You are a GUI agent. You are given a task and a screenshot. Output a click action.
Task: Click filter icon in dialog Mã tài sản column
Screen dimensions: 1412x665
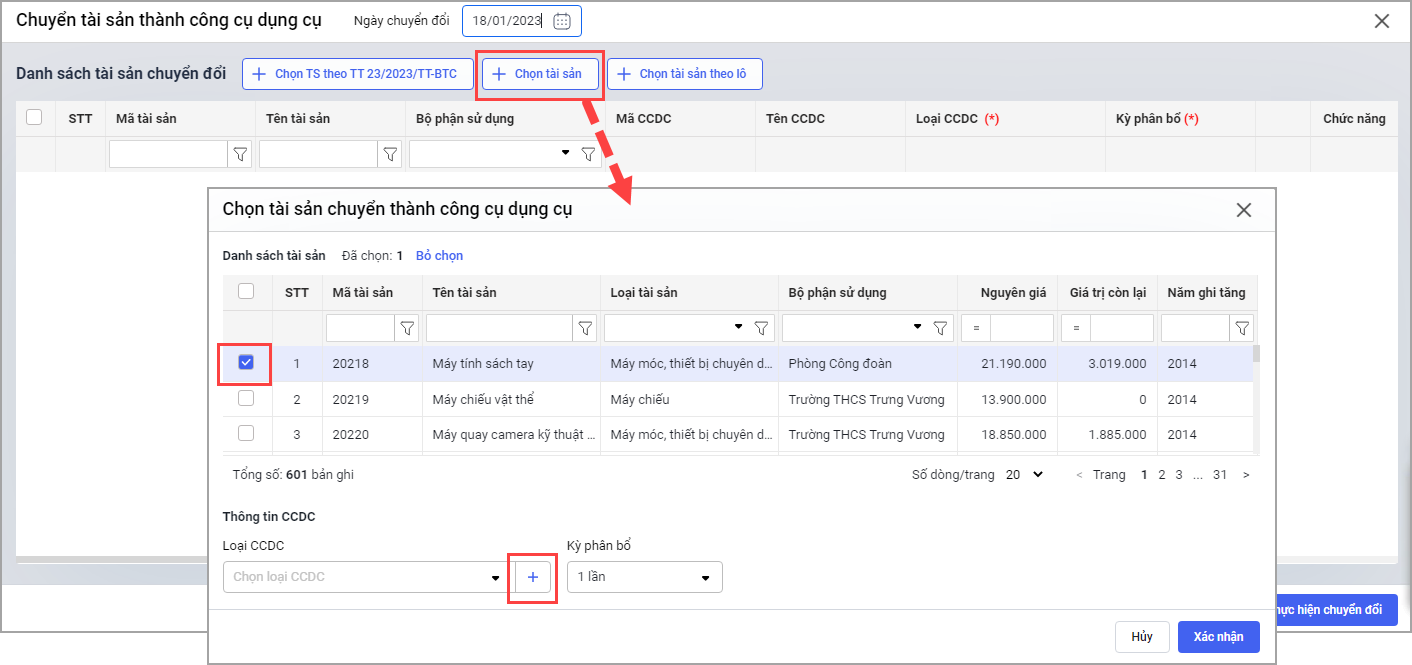(407, 328)
